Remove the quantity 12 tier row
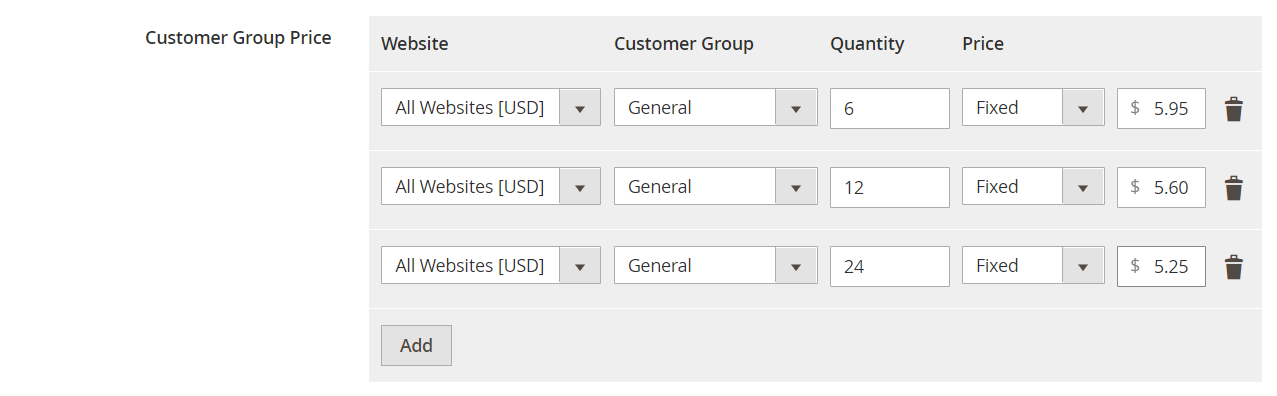The height and width of the screenshot is (396, 1277). point(1234,188)
